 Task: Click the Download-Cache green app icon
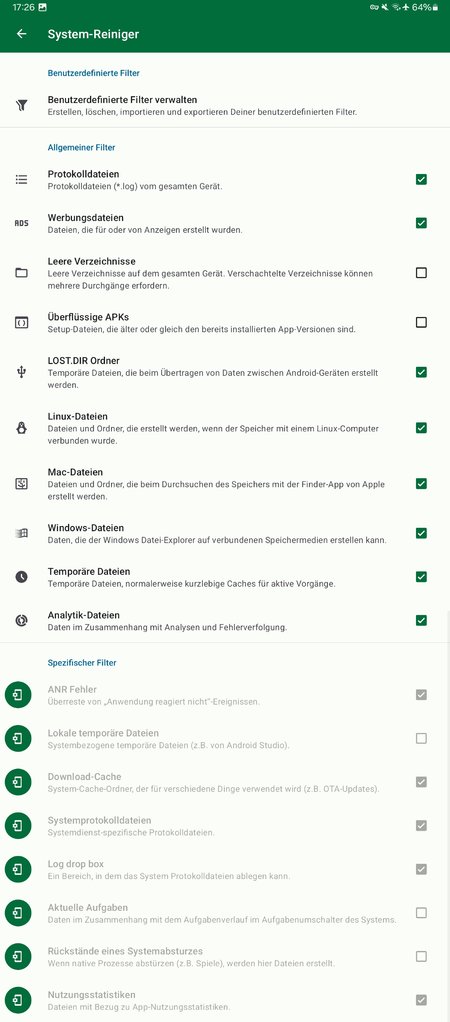click(18, 782)
